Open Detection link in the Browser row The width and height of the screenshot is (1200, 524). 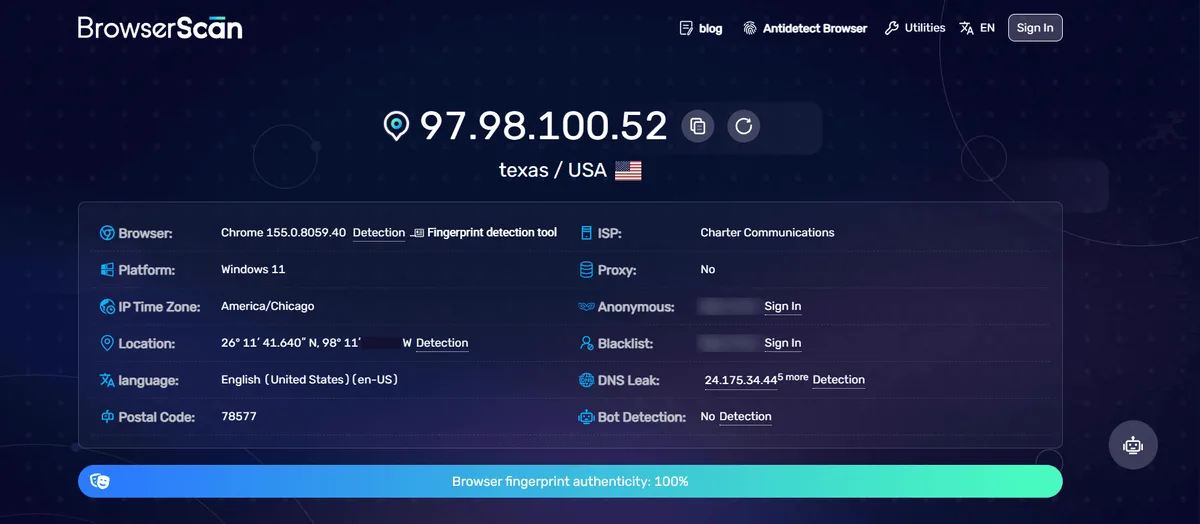[379, 233]
